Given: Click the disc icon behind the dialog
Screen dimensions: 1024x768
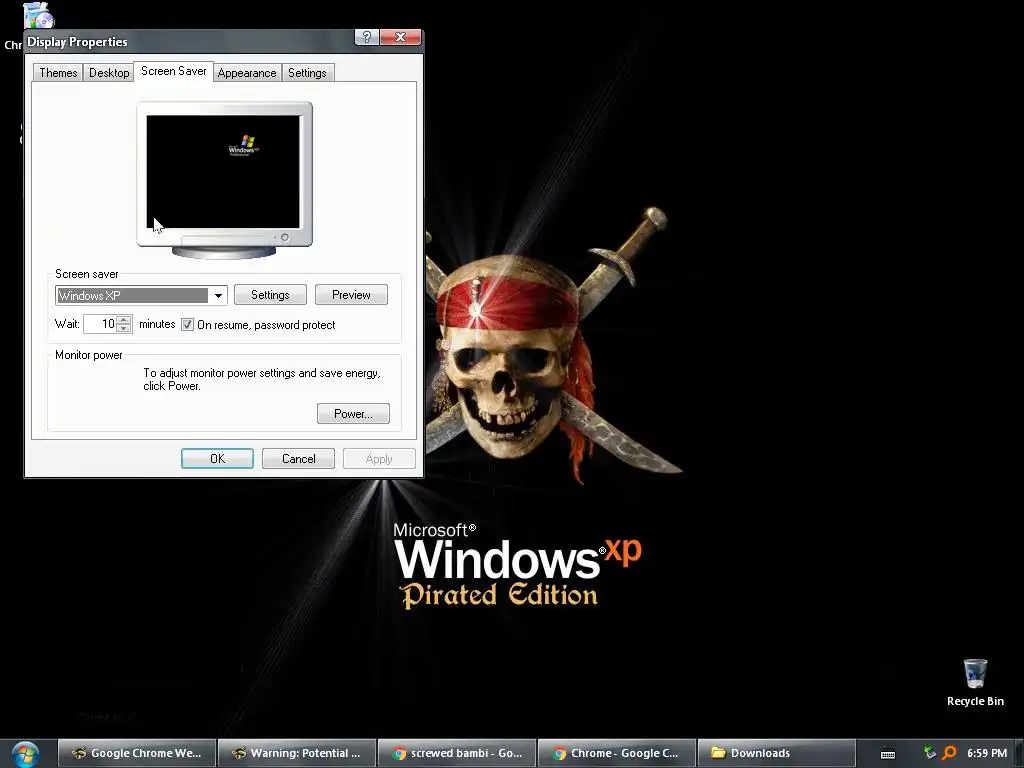Looking at the screenshot, I should tap(38, 14).
